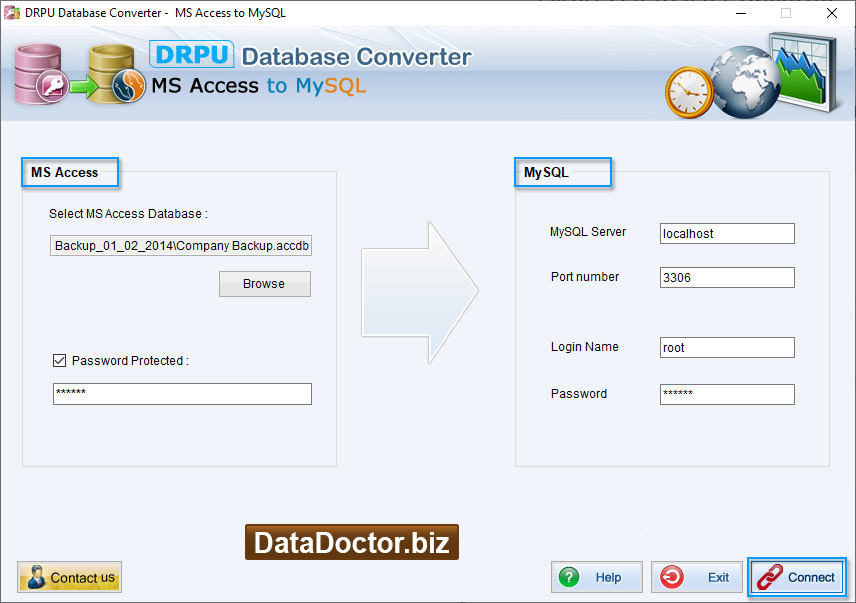Click the clock icon in banner
Viewport: 856px width, 603px height.
point(688,92)
